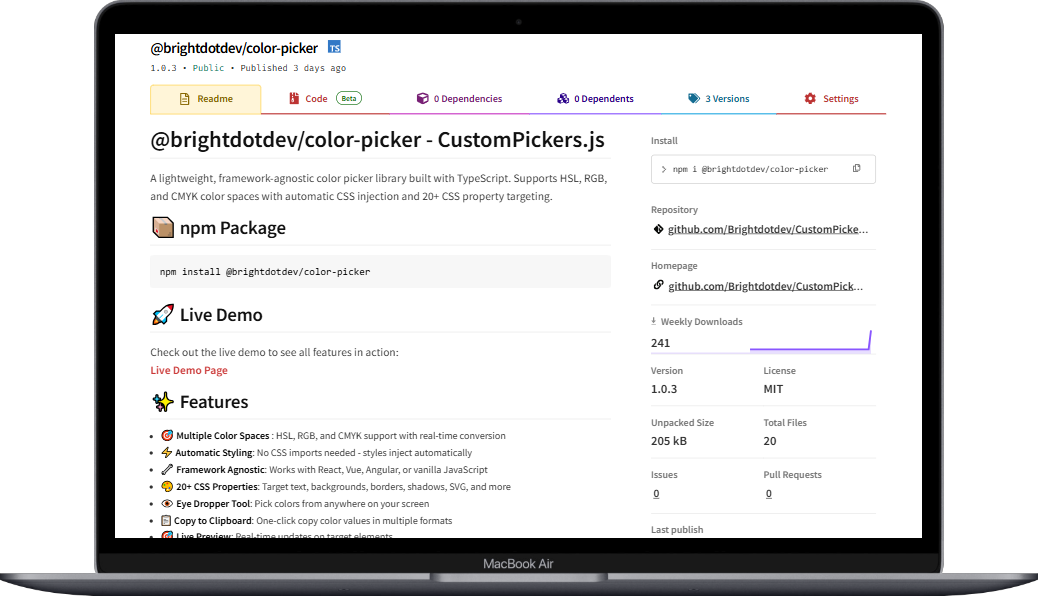
Task: Click the Settings gear icon
Action: pos(809,98)
